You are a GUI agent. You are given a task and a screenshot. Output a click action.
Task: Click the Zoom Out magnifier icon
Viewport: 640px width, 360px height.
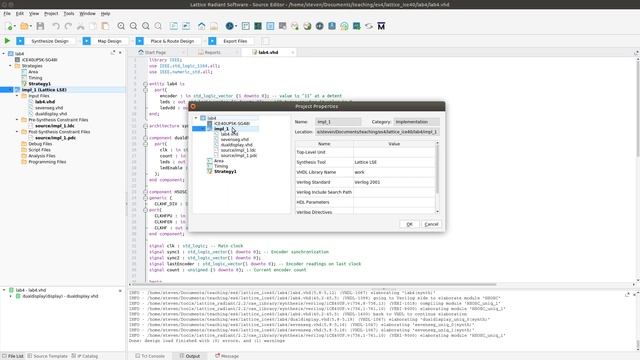133,26
